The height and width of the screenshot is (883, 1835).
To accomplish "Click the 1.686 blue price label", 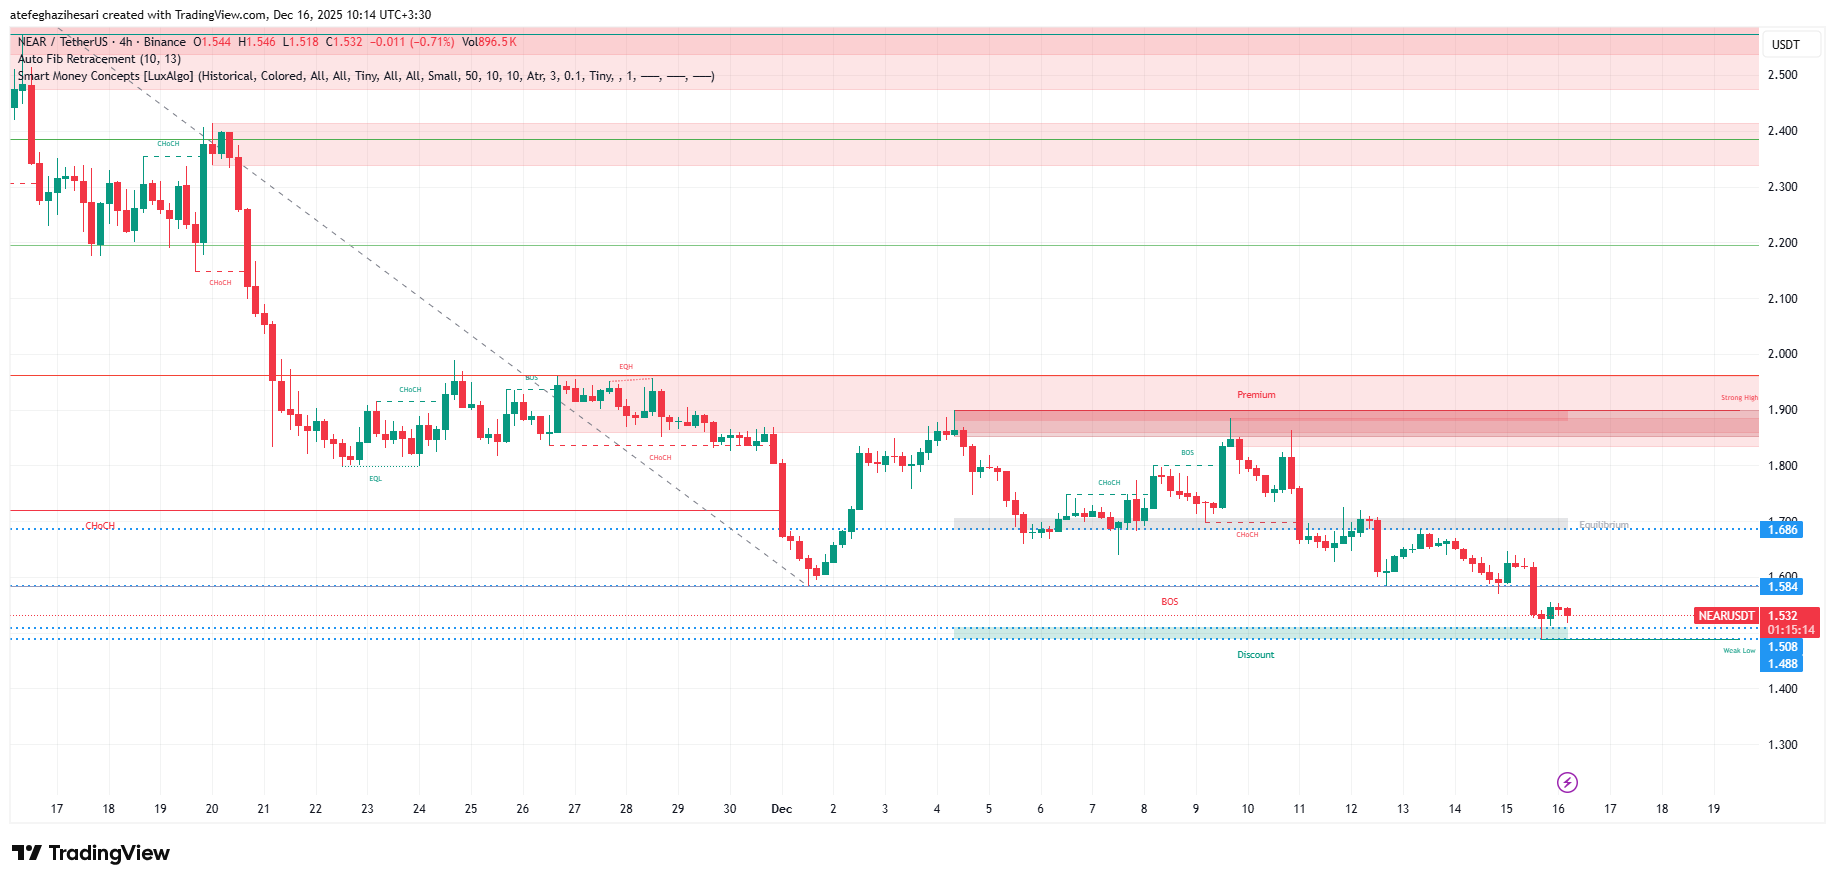I will click(x=1781, y=530).
